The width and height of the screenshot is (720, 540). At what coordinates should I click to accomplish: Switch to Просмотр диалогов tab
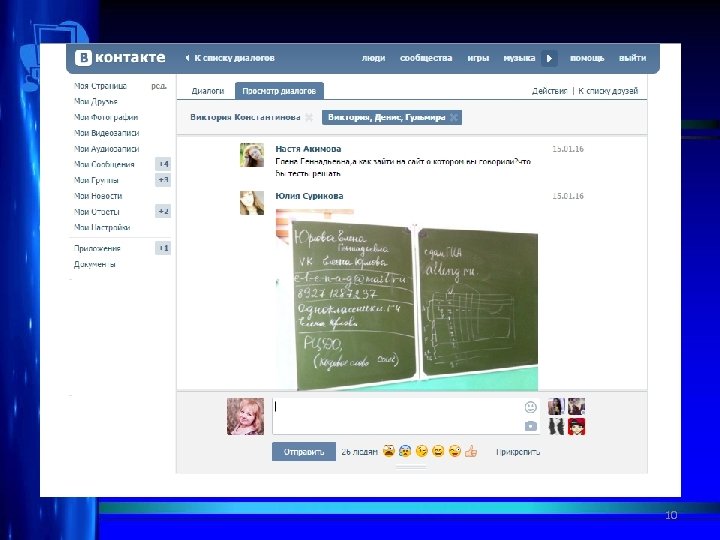[279, 91]
